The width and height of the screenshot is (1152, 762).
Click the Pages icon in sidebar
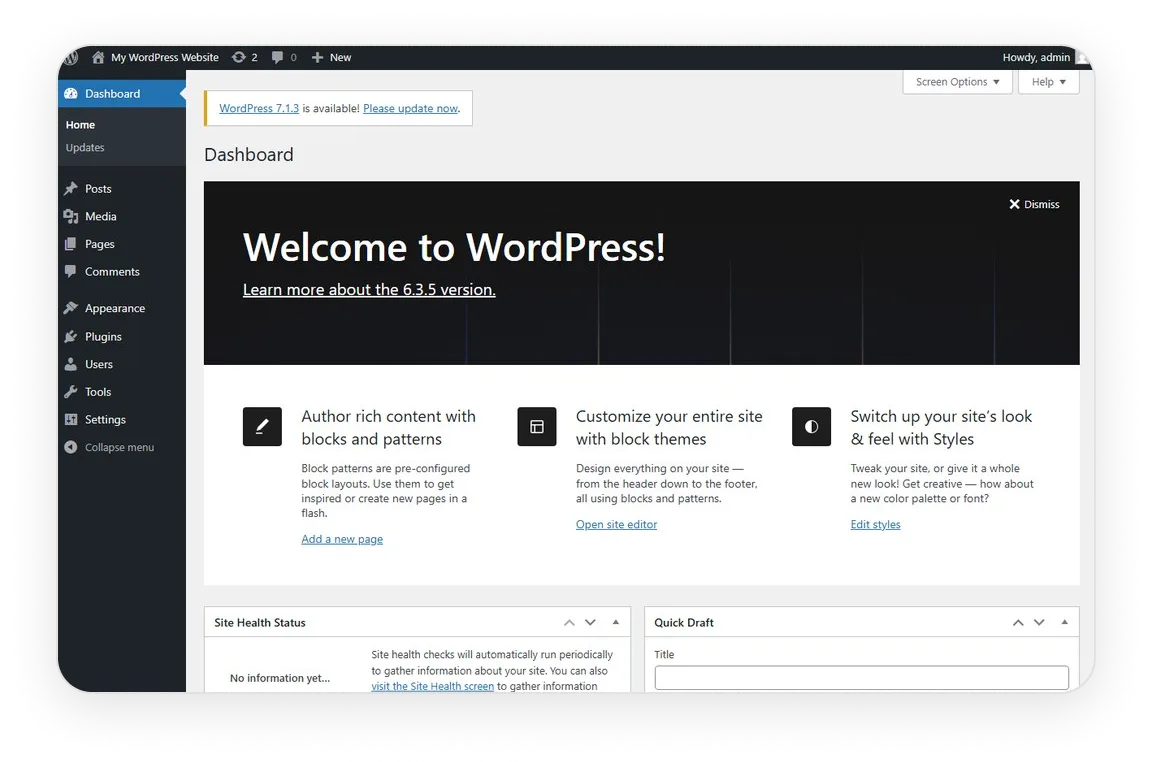click(x=71, y=244)
